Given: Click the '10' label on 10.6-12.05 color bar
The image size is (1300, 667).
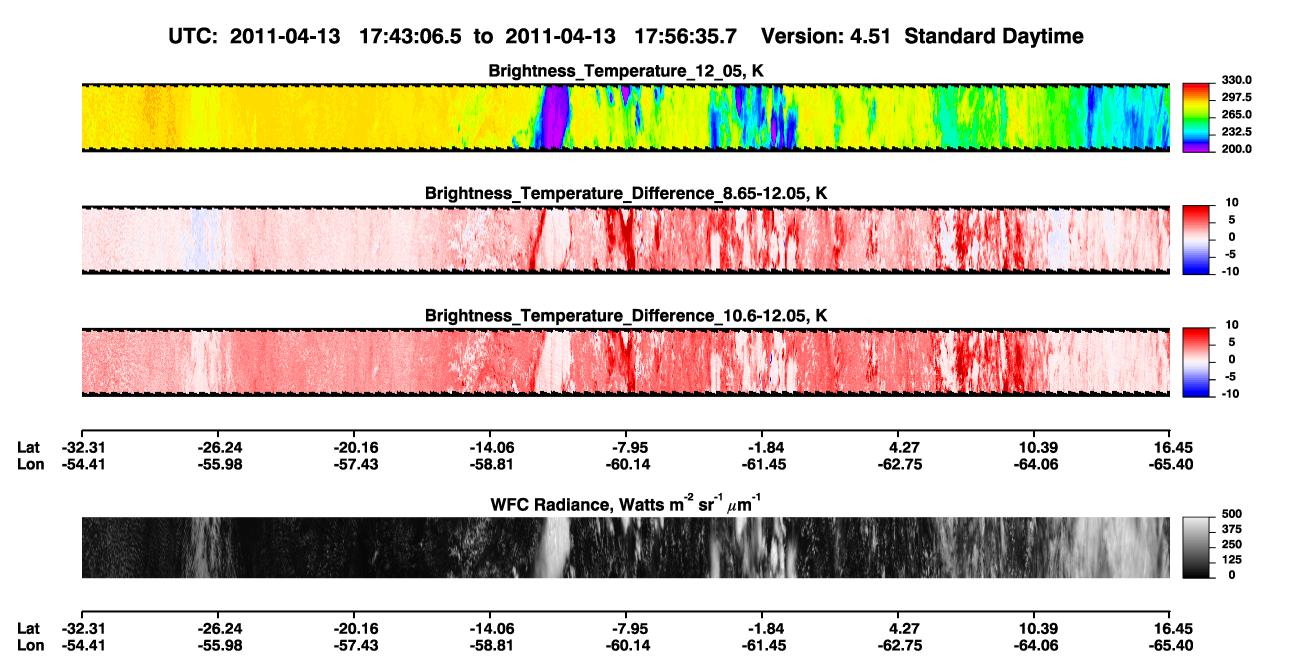Looking at the screenshot, I should click(1233, 324).
